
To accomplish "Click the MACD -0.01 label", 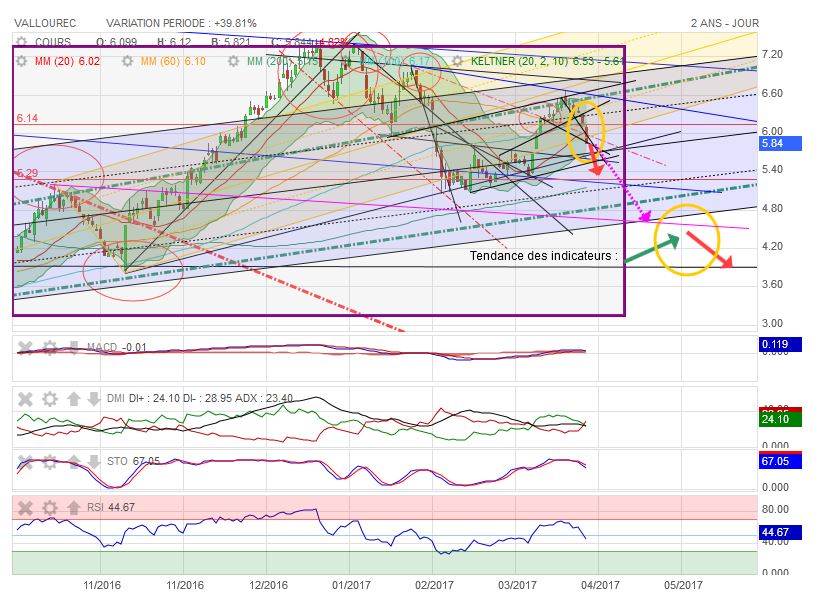I will click(x=117, y=347).
